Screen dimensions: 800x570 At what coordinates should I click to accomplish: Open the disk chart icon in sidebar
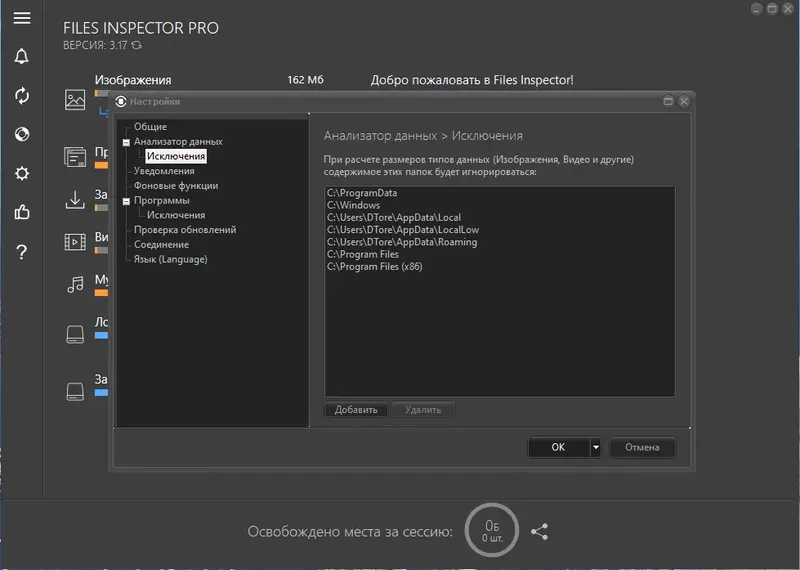22,134
